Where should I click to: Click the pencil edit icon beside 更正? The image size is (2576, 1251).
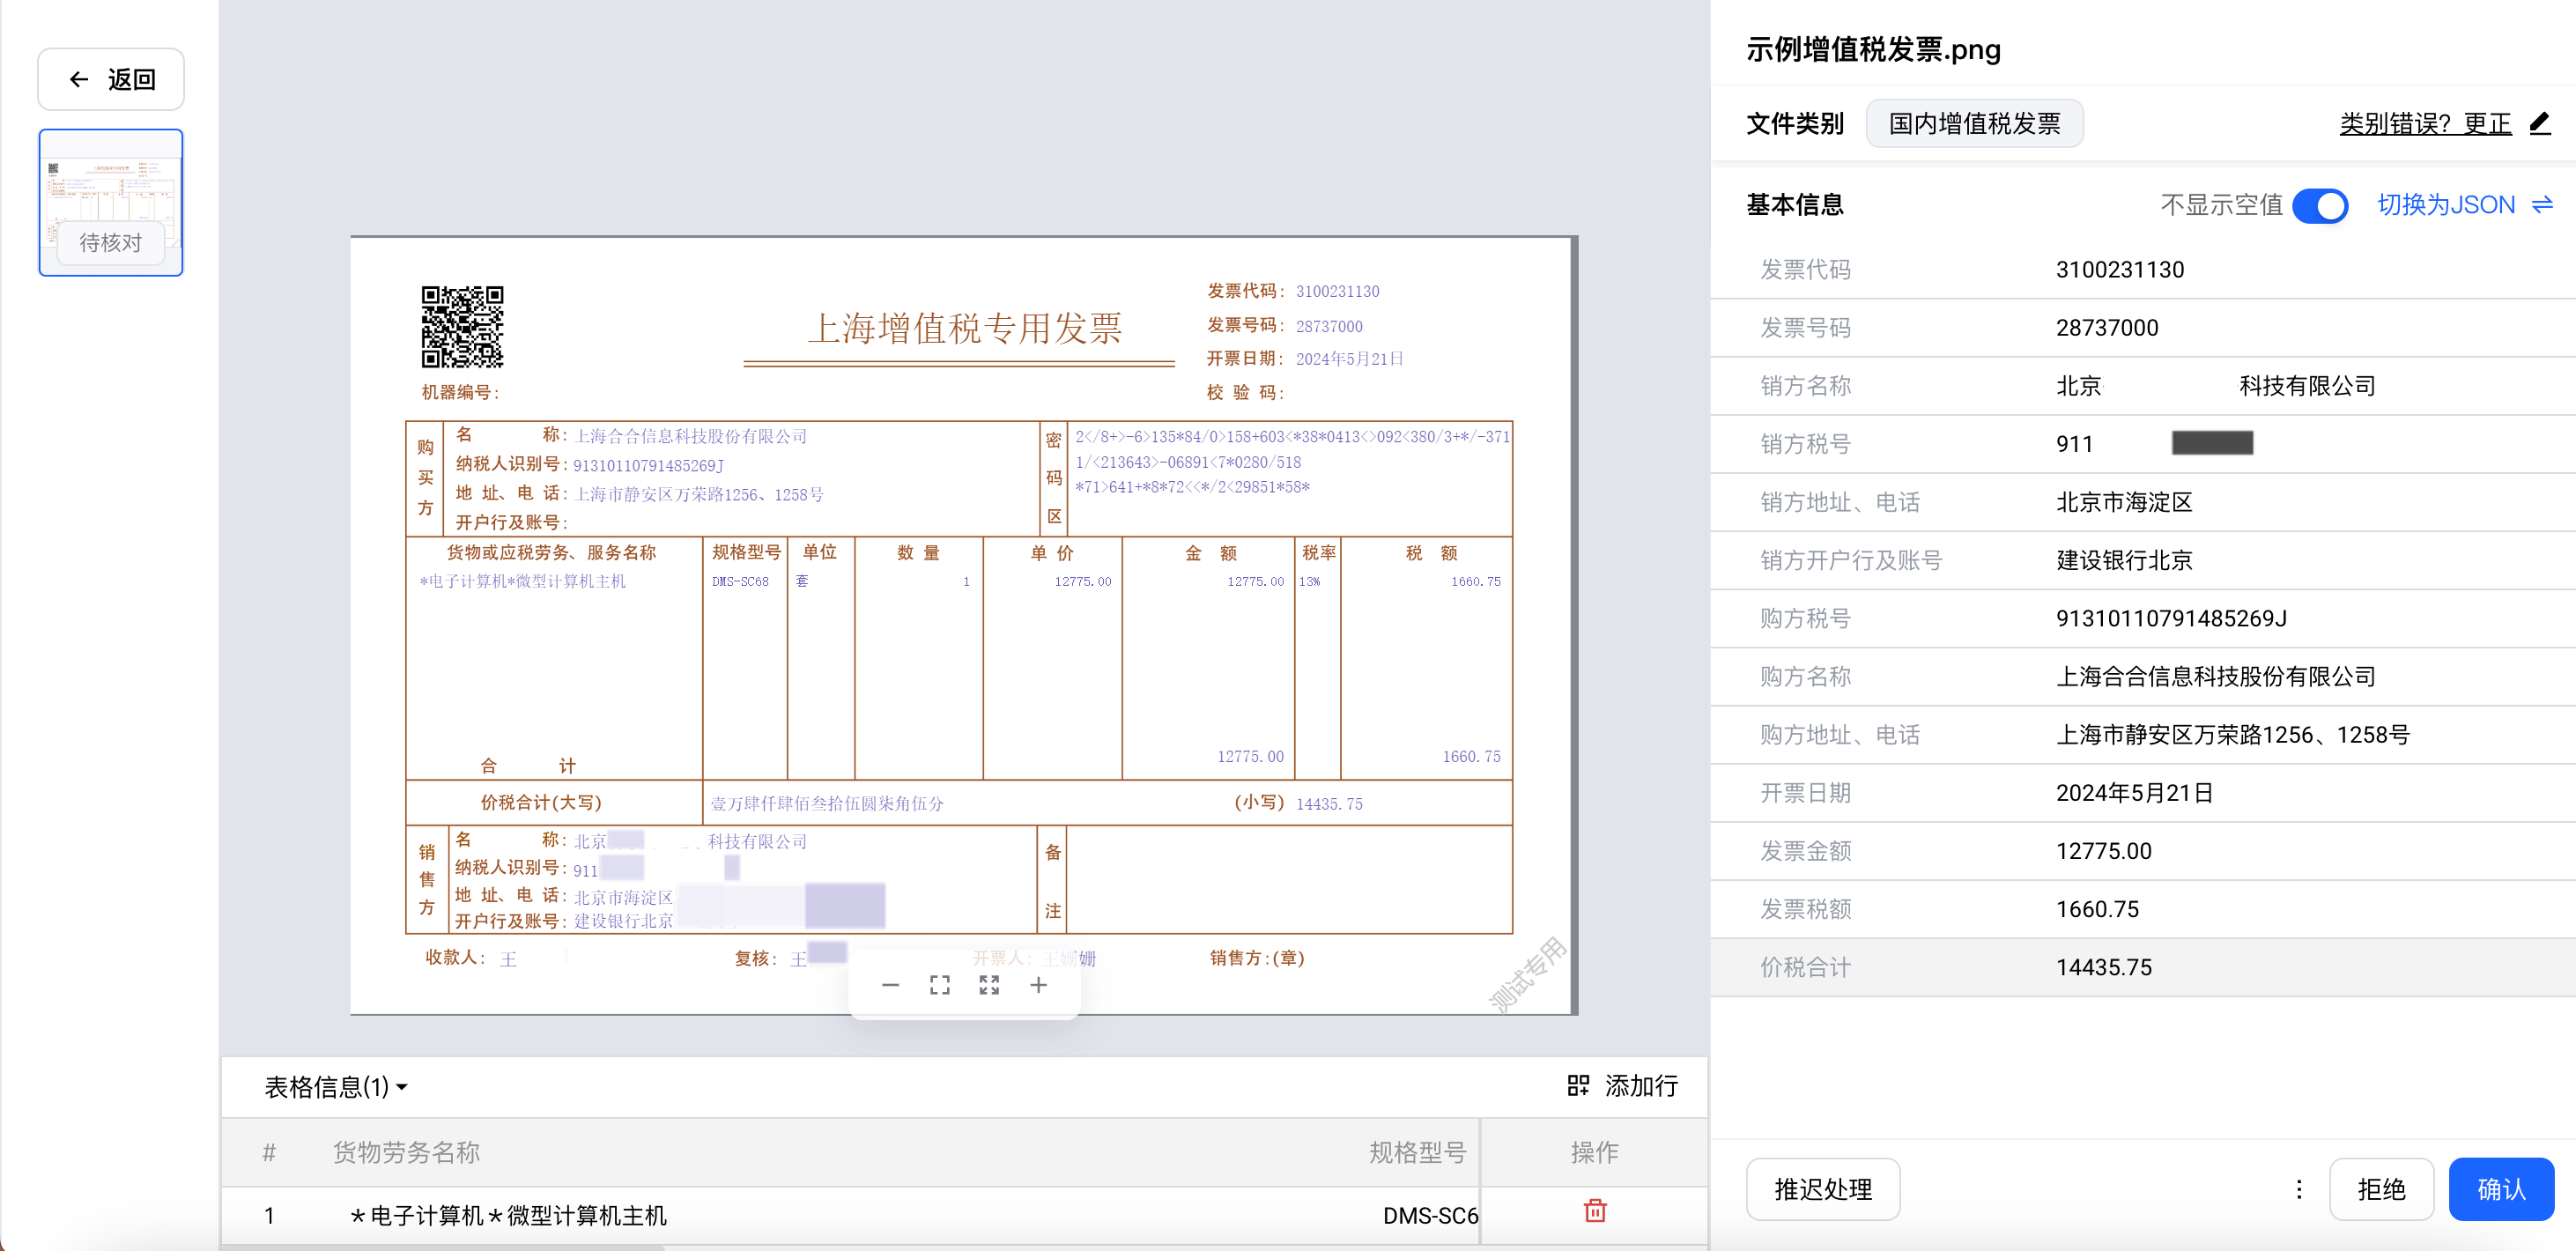tap(2540, 124)
